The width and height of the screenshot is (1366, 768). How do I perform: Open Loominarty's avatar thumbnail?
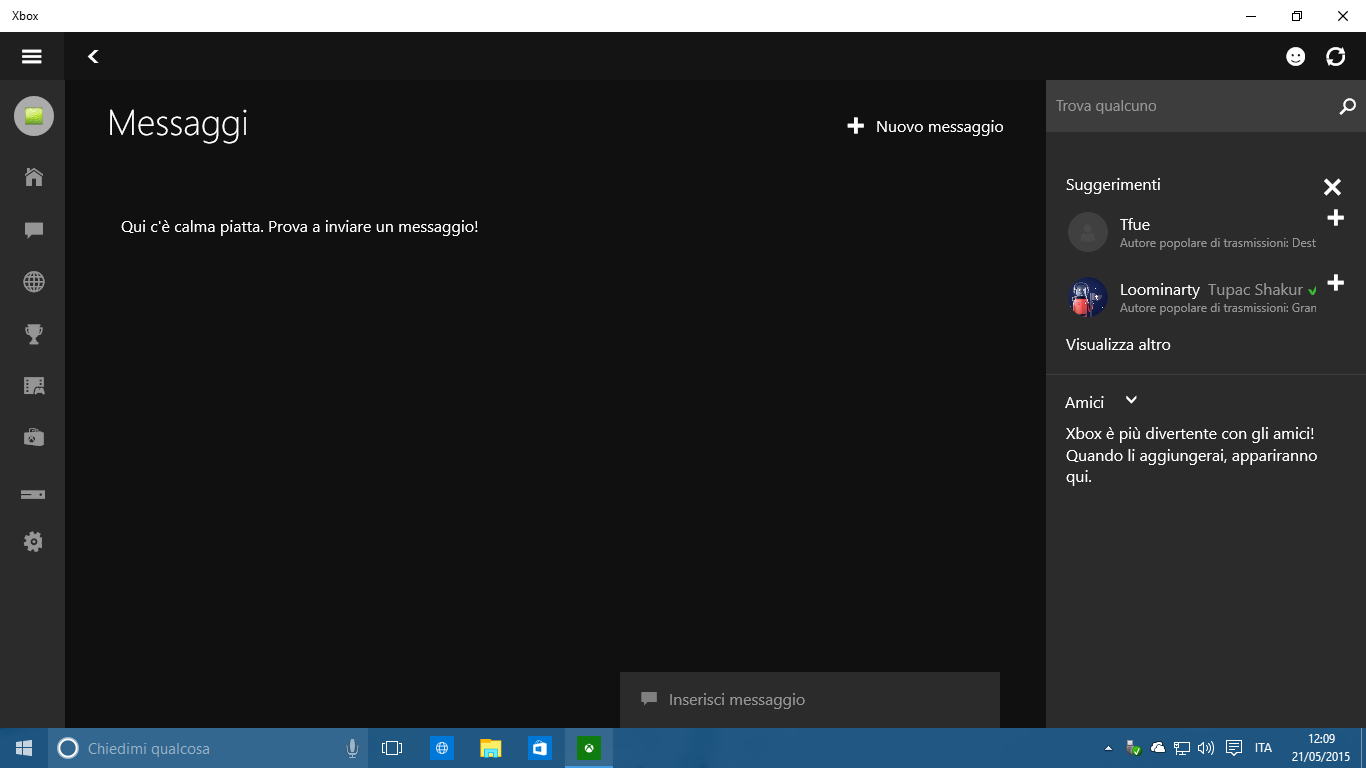1088,297
